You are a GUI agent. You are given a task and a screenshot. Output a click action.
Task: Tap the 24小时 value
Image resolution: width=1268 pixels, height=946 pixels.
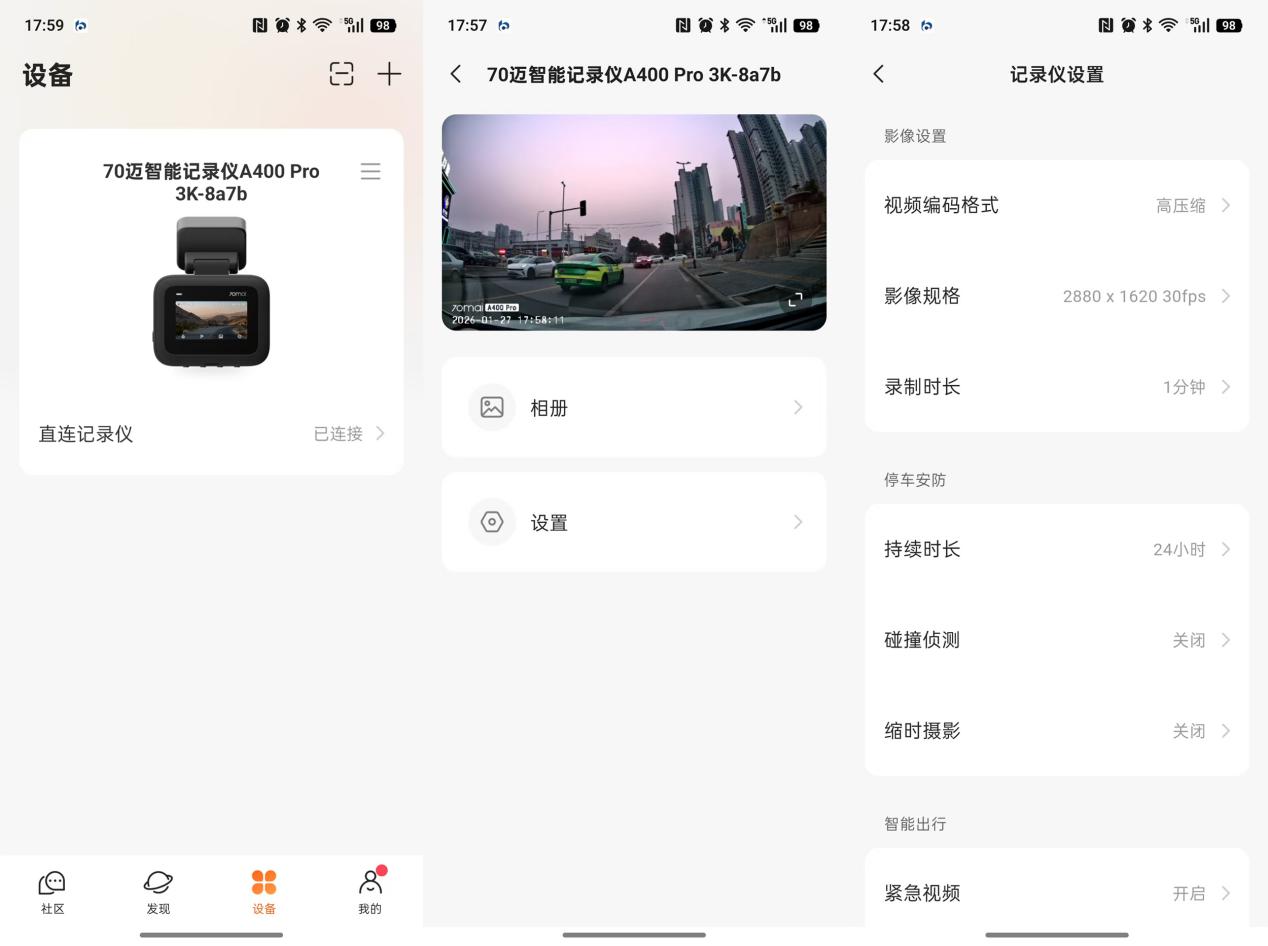(1179, 549)
